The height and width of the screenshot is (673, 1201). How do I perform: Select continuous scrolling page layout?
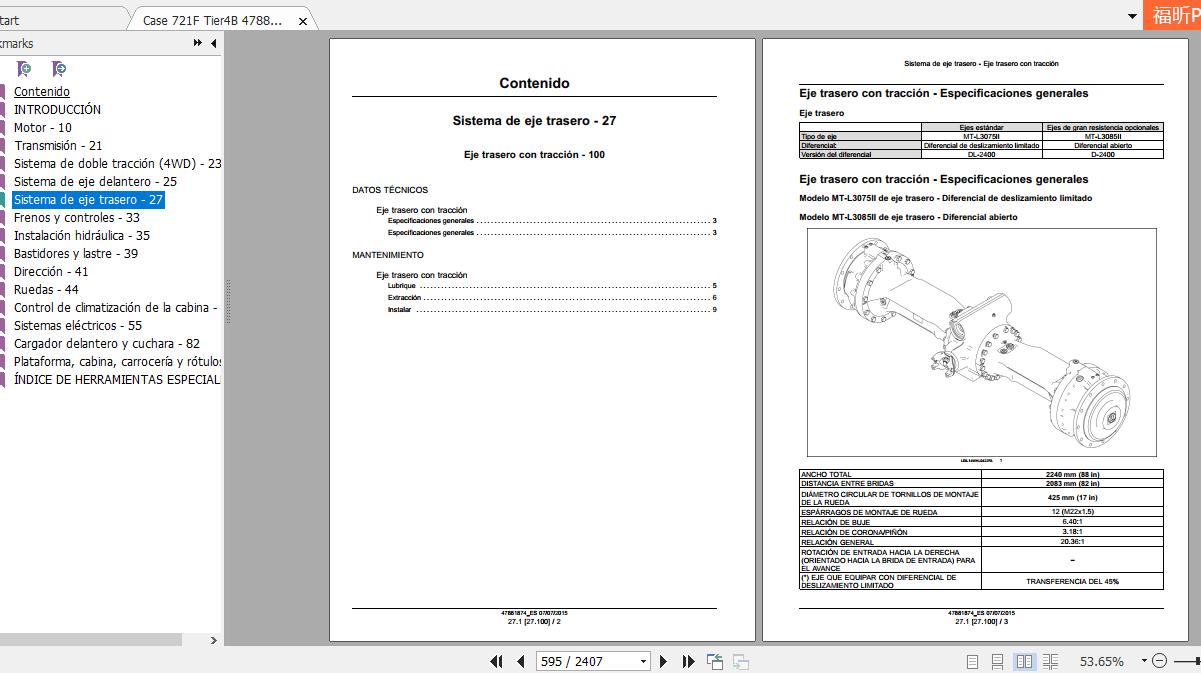[997, 660]
